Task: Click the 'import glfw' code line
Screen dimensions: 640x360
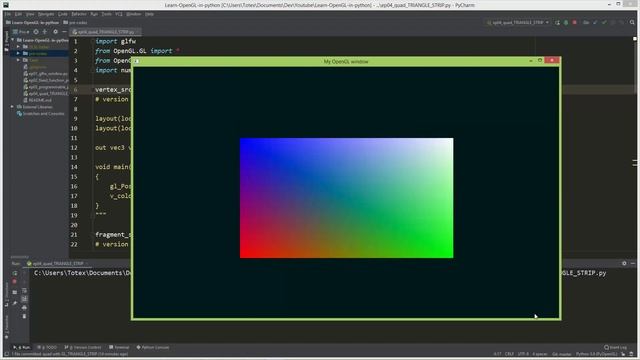Action: coord(116,41)
